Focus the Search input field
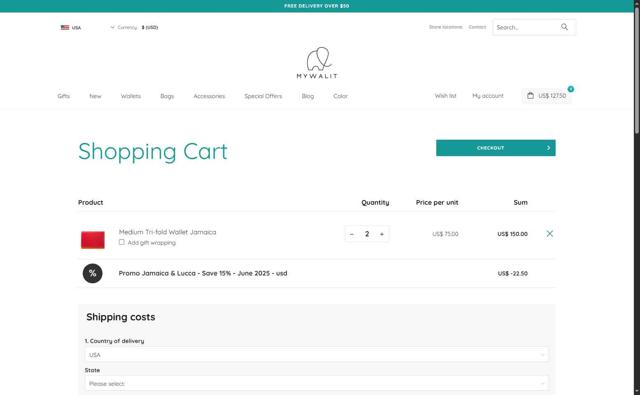 click(x=526, y=27)
